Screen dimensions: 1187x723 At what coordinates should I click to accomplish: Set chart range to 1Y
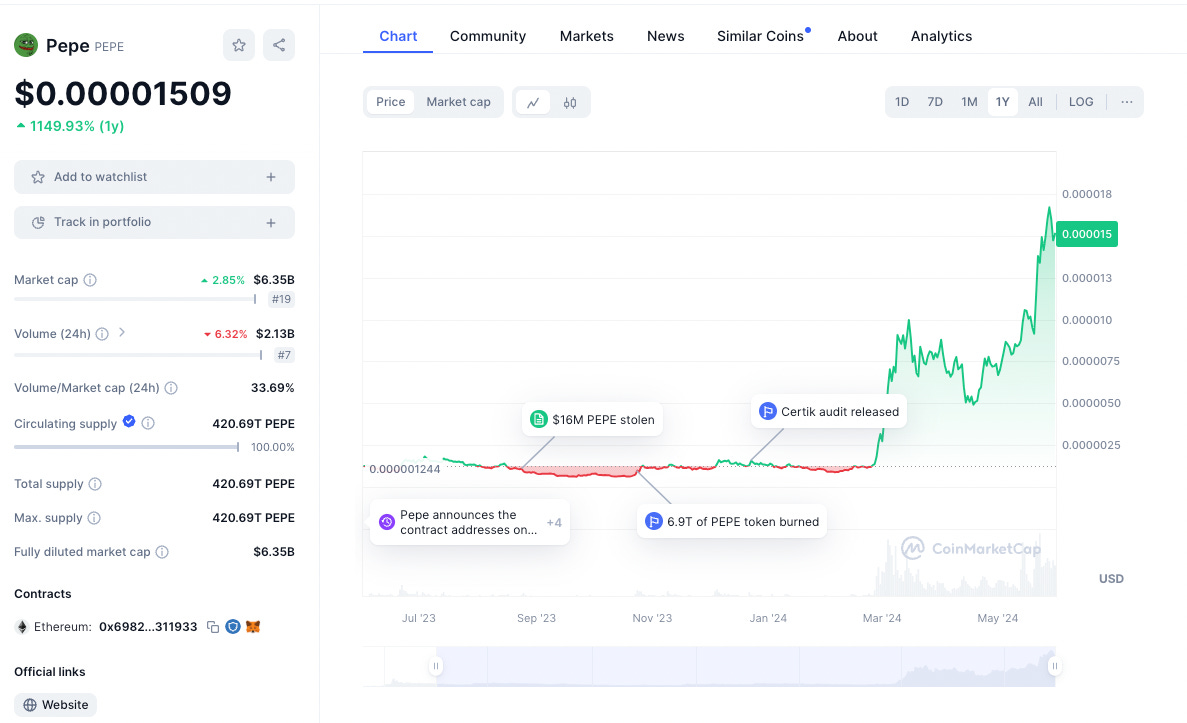click(1002, 102)
